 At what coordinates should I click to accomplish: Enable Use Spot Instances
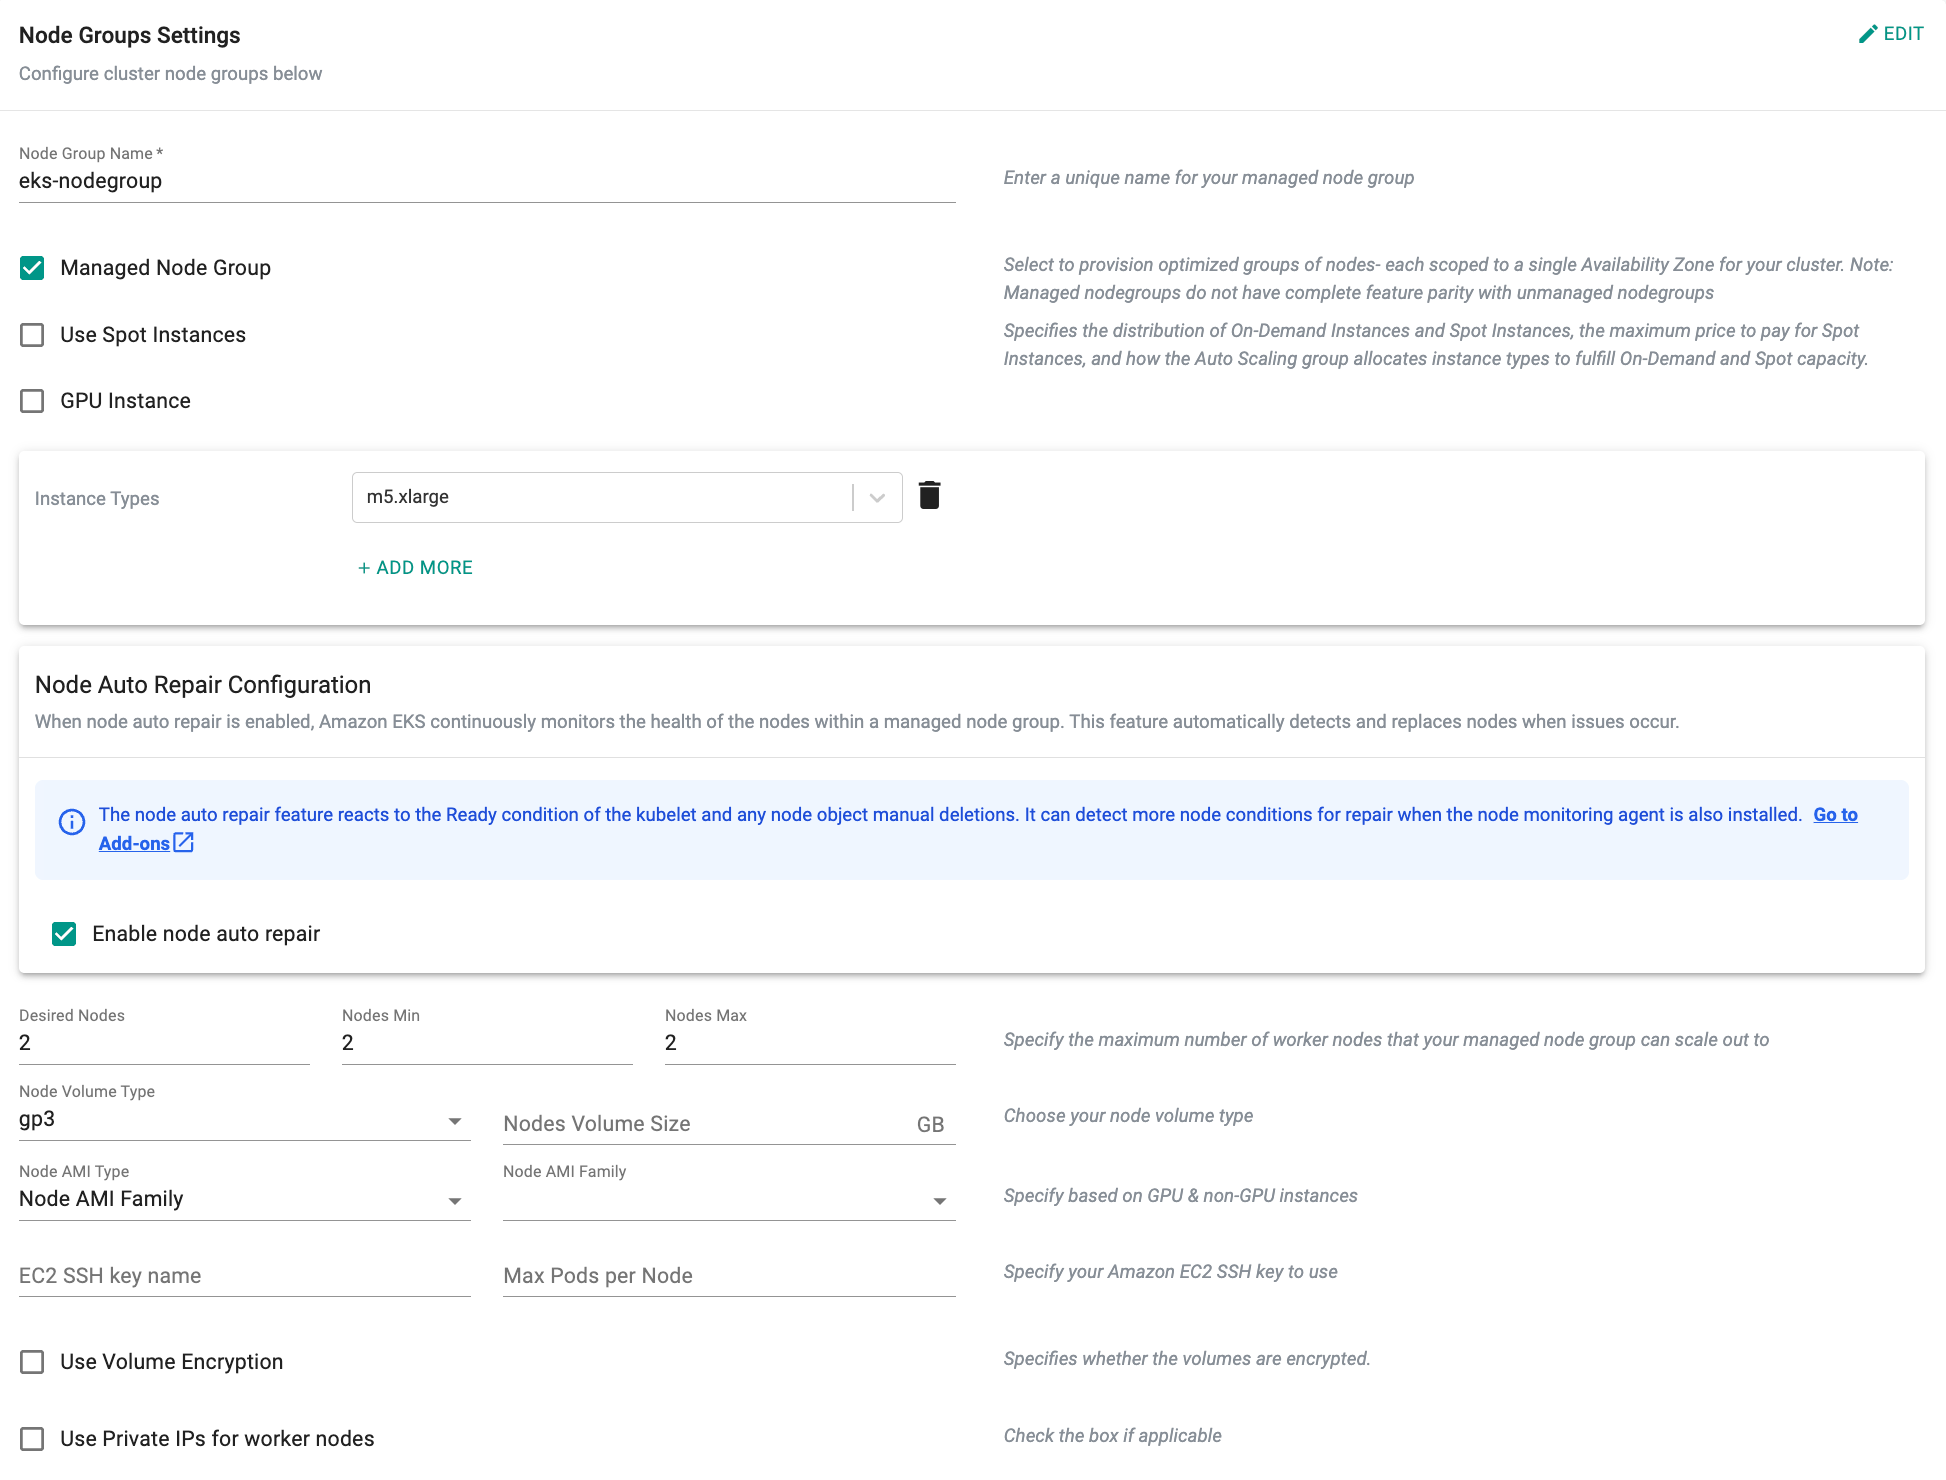[33, 335]
